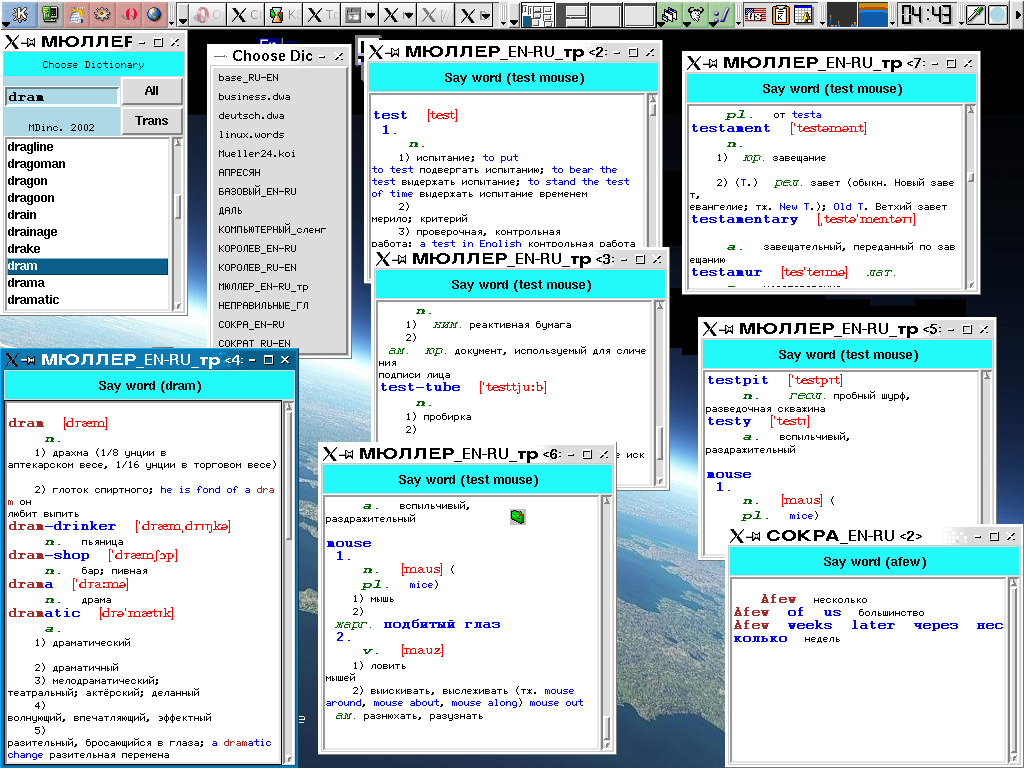1024x768 pixels.
Task: Open the calendar organizer tray icon
Action: click(803, 14)
